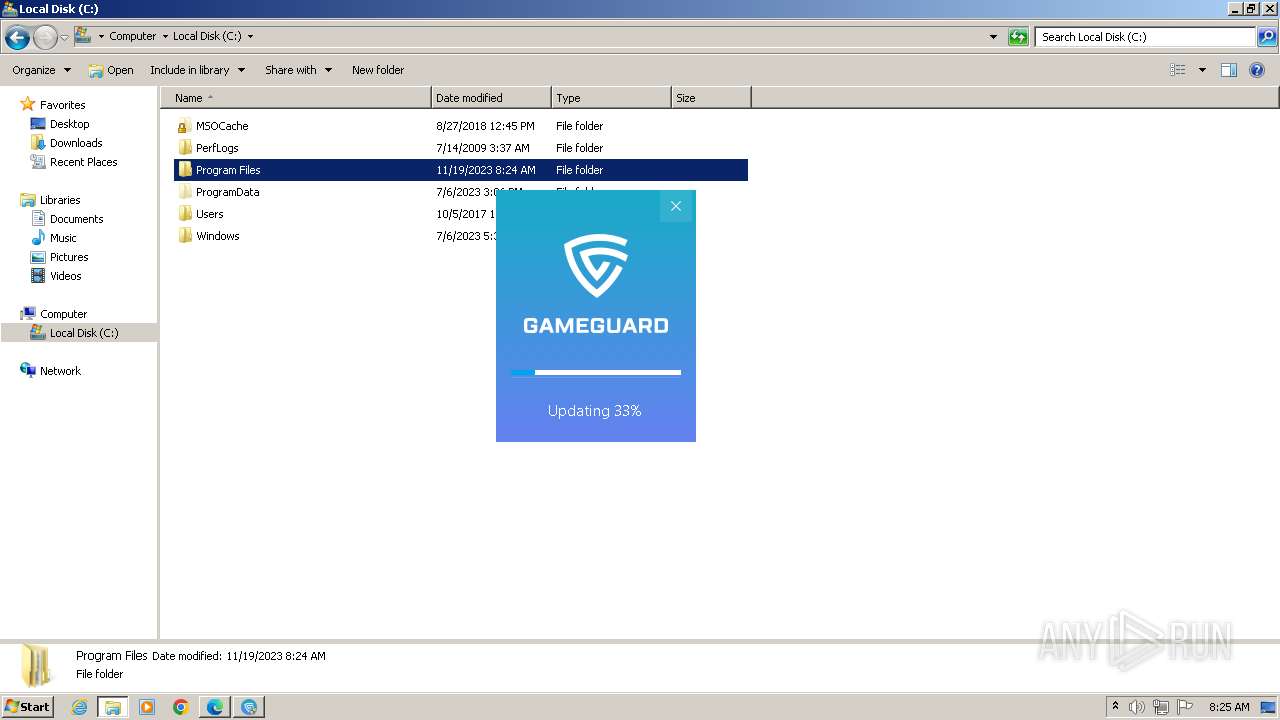Sort by Size column header
The height and width of the screenshot is (720, 1280).
tap(711, 98)
